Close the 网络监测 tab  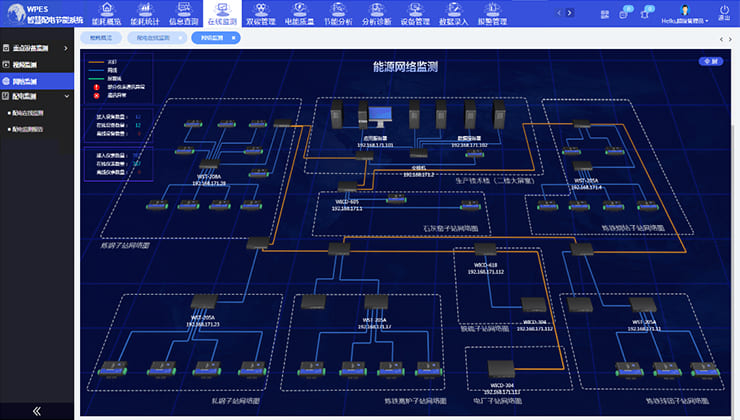233,37
